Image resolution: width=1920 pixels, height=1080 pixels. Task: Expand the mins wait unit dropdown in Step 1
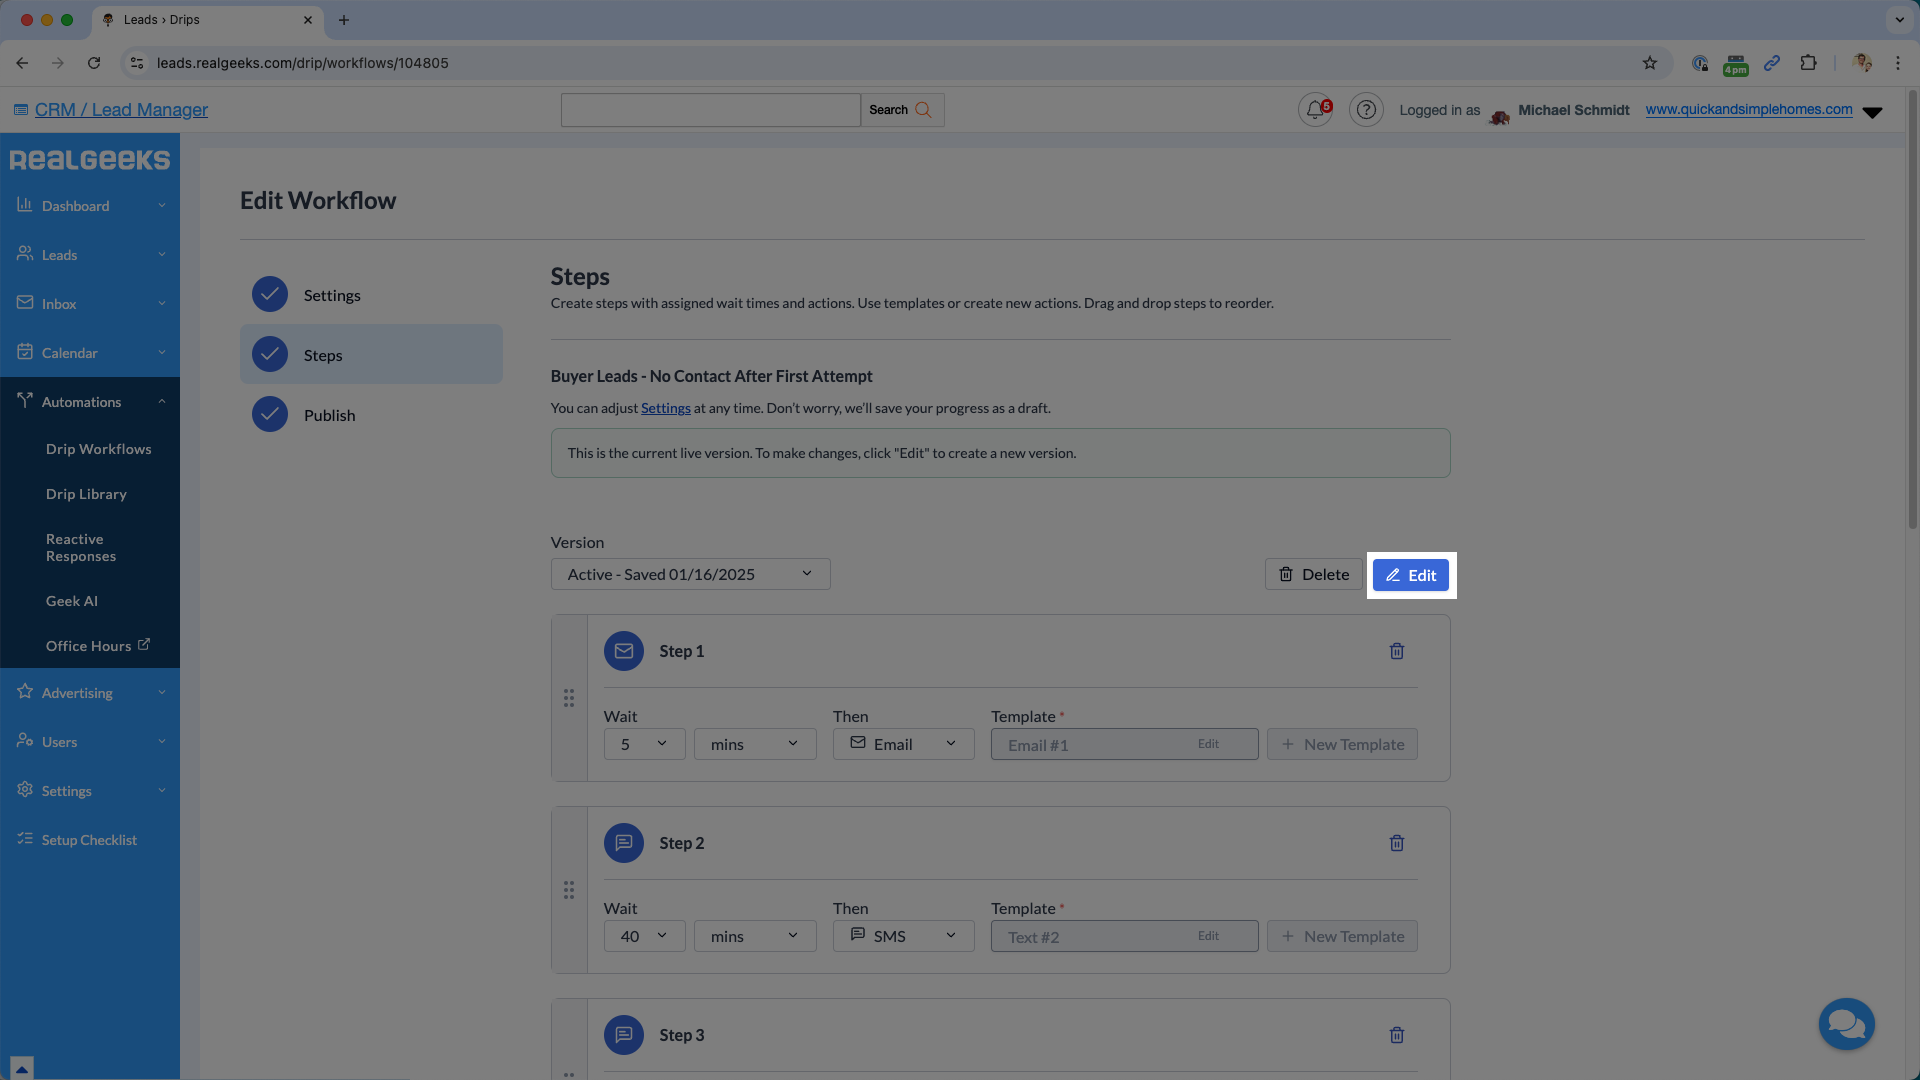tap(754, 743)
